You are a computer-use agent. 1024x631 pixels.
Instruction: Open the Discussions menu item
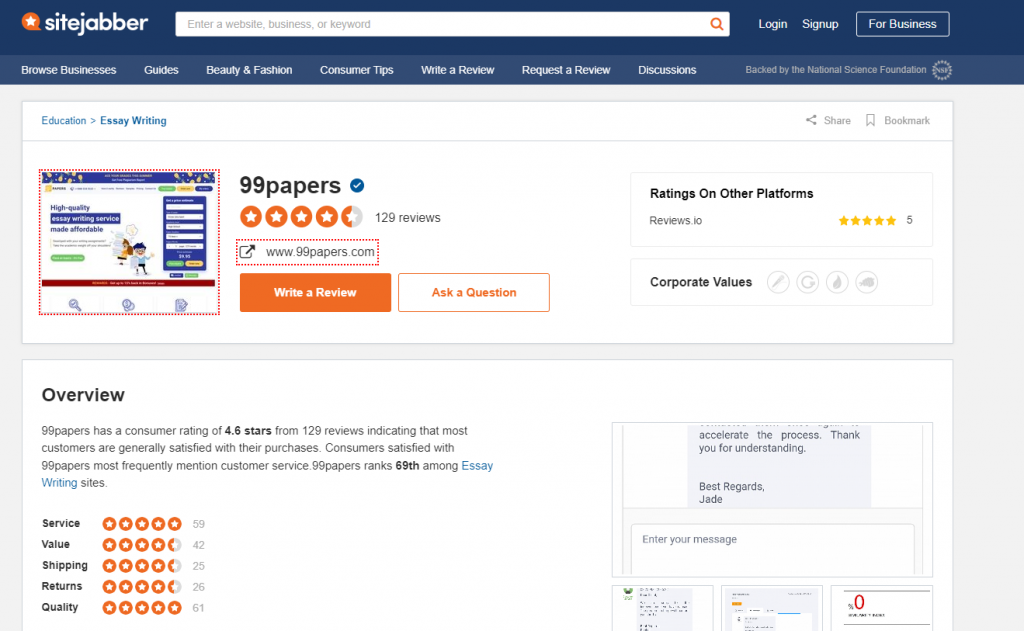click(x=667, y=70)
